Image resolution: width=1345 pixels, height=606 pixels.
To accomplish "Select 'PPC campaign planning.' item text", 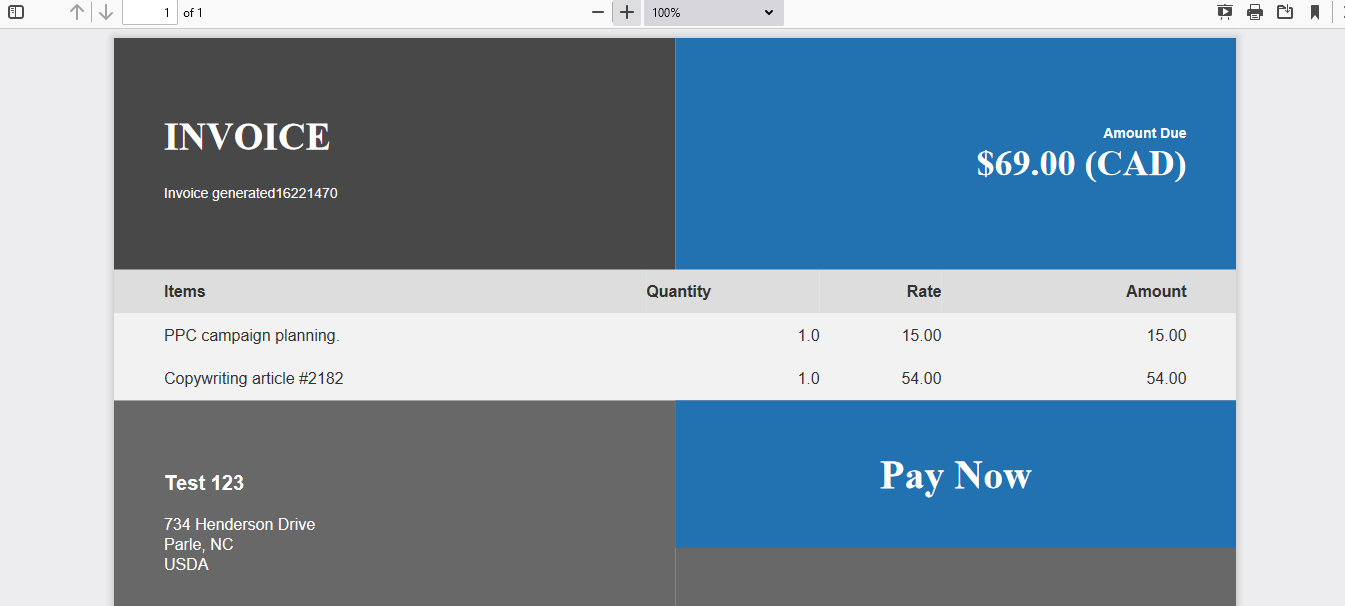I will pos(252,335).
